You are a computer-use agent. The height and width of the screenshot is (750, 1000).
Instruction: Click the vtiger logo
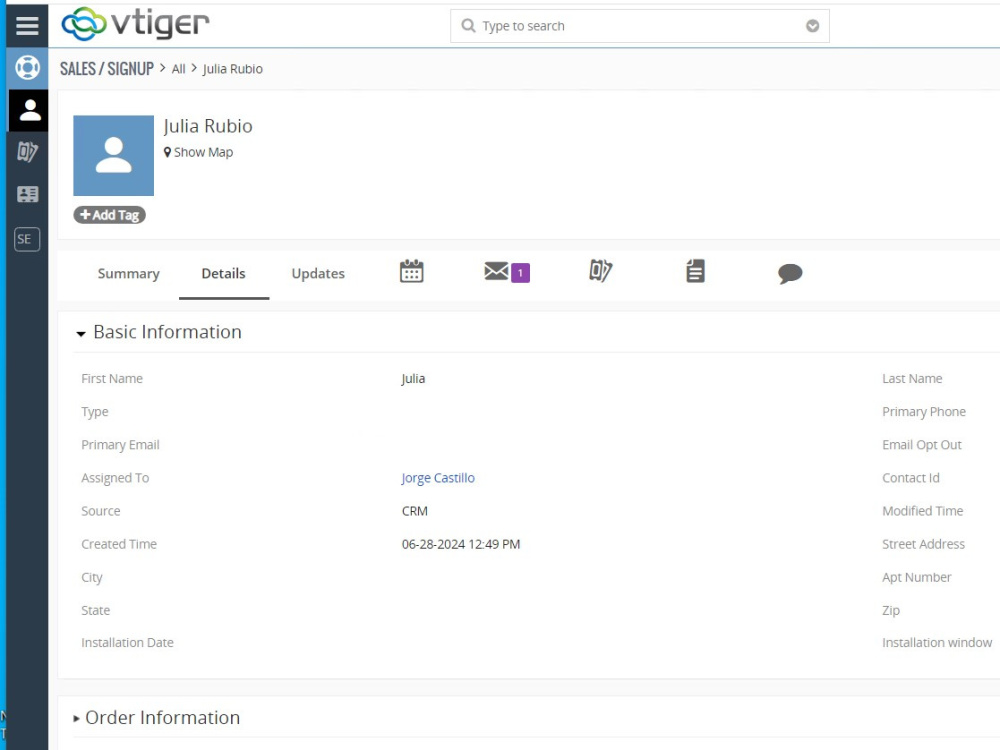(x=135, y=24)
